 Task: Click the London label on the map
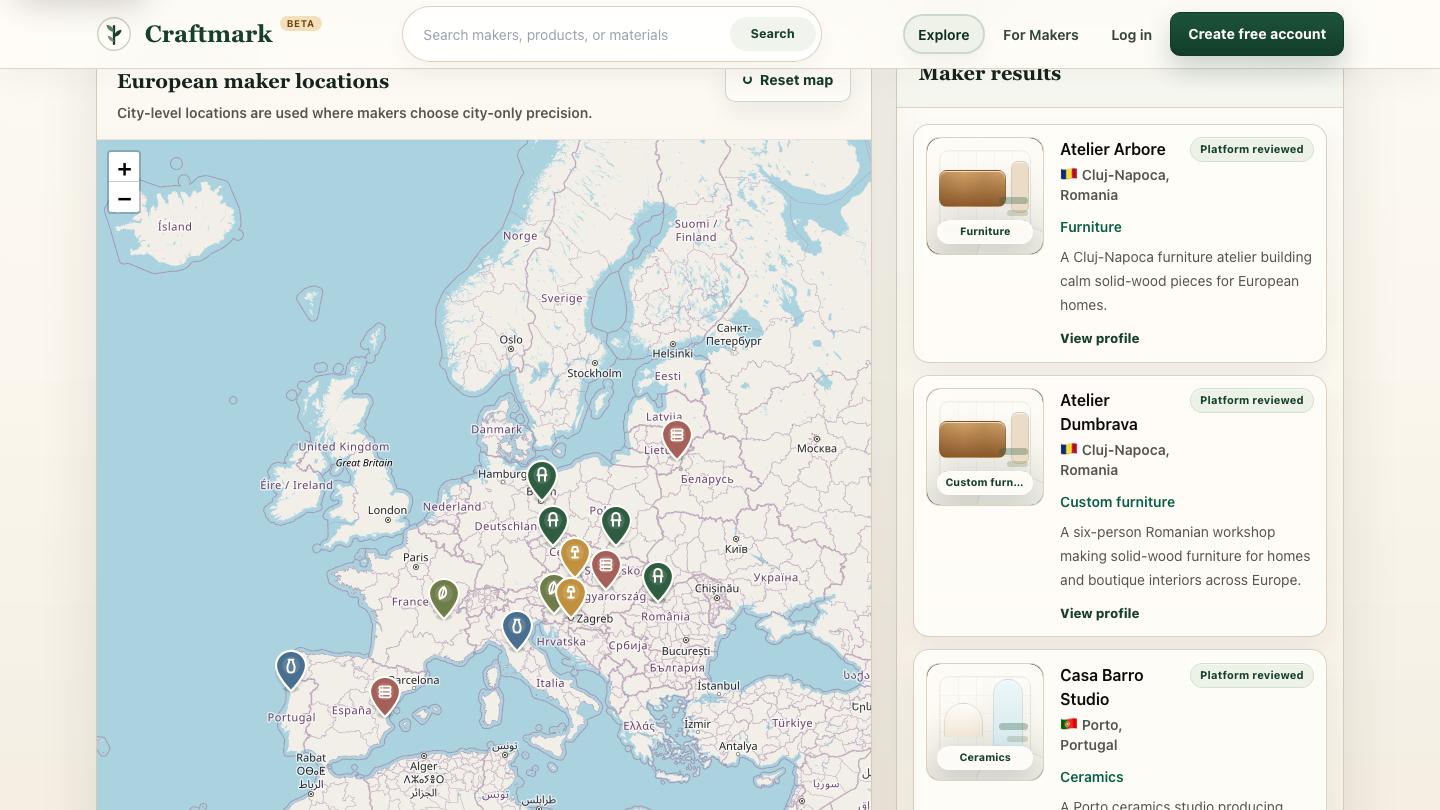(x=387, y=510)
